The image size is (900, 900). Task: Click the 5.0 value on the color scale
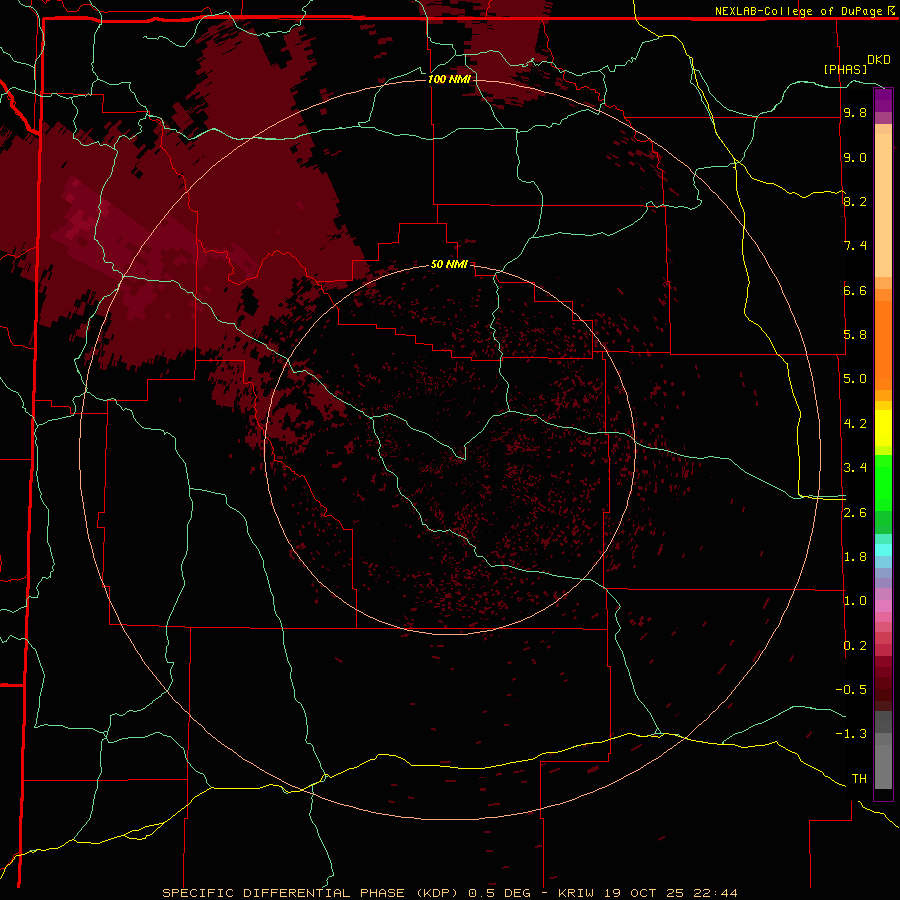click(855, 379)
